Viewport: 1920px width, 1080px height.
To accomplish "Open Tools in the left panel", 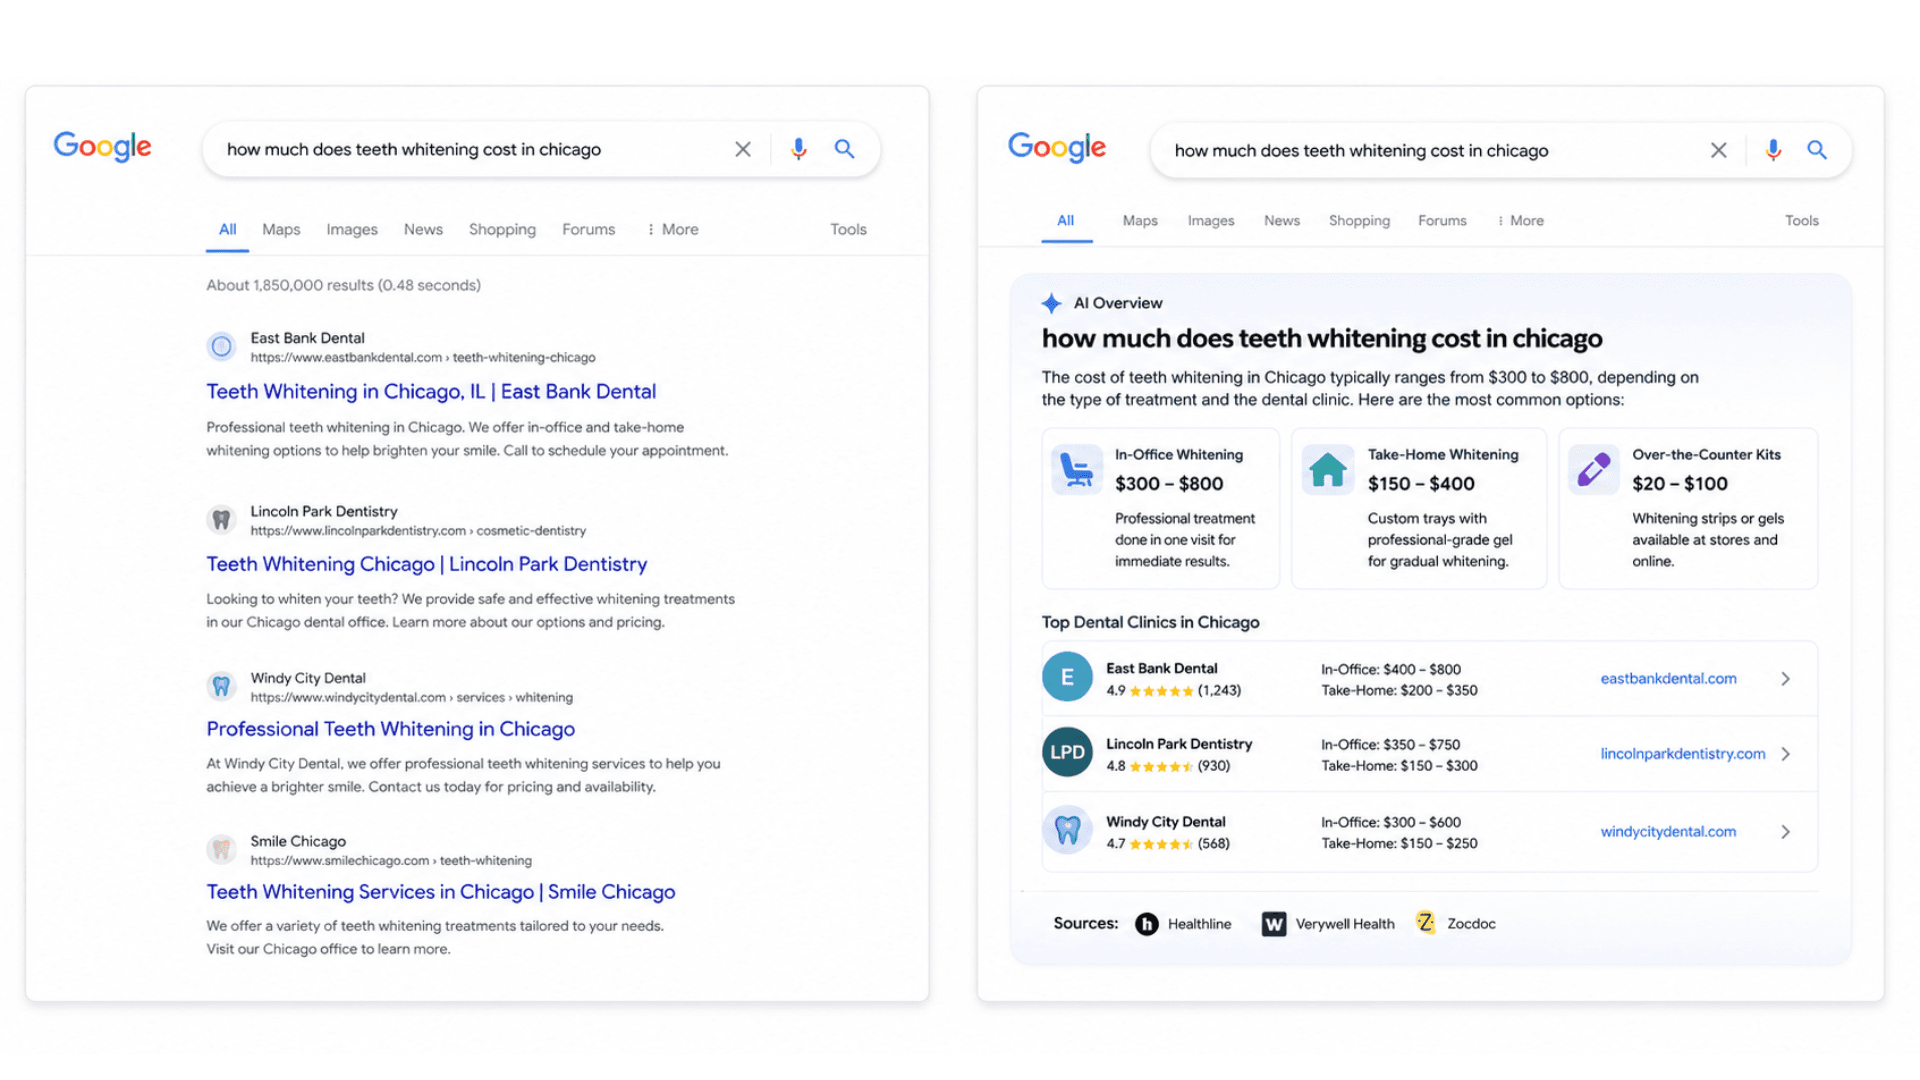I will pos(848,229).
